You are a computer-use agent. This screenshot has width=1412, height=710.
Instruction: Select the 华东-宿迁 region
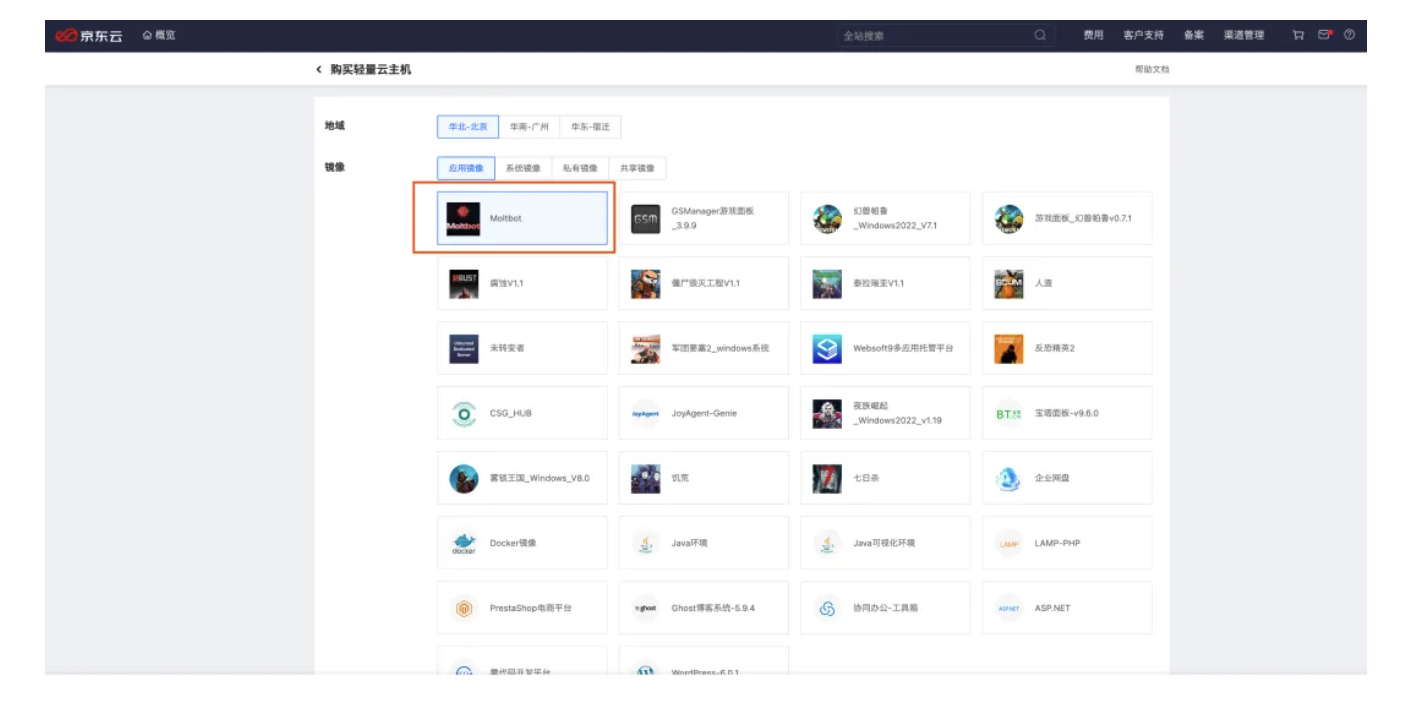click(x=591, y=127)
